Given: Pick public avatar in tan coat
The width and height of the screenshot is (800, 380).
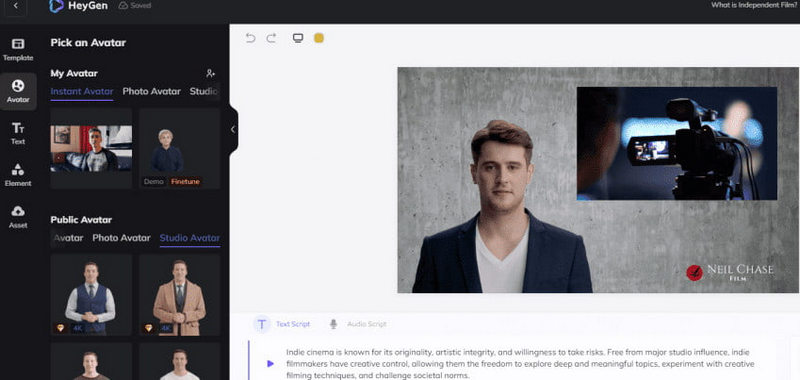Looking at the screenshot, I should coord(180,295).
